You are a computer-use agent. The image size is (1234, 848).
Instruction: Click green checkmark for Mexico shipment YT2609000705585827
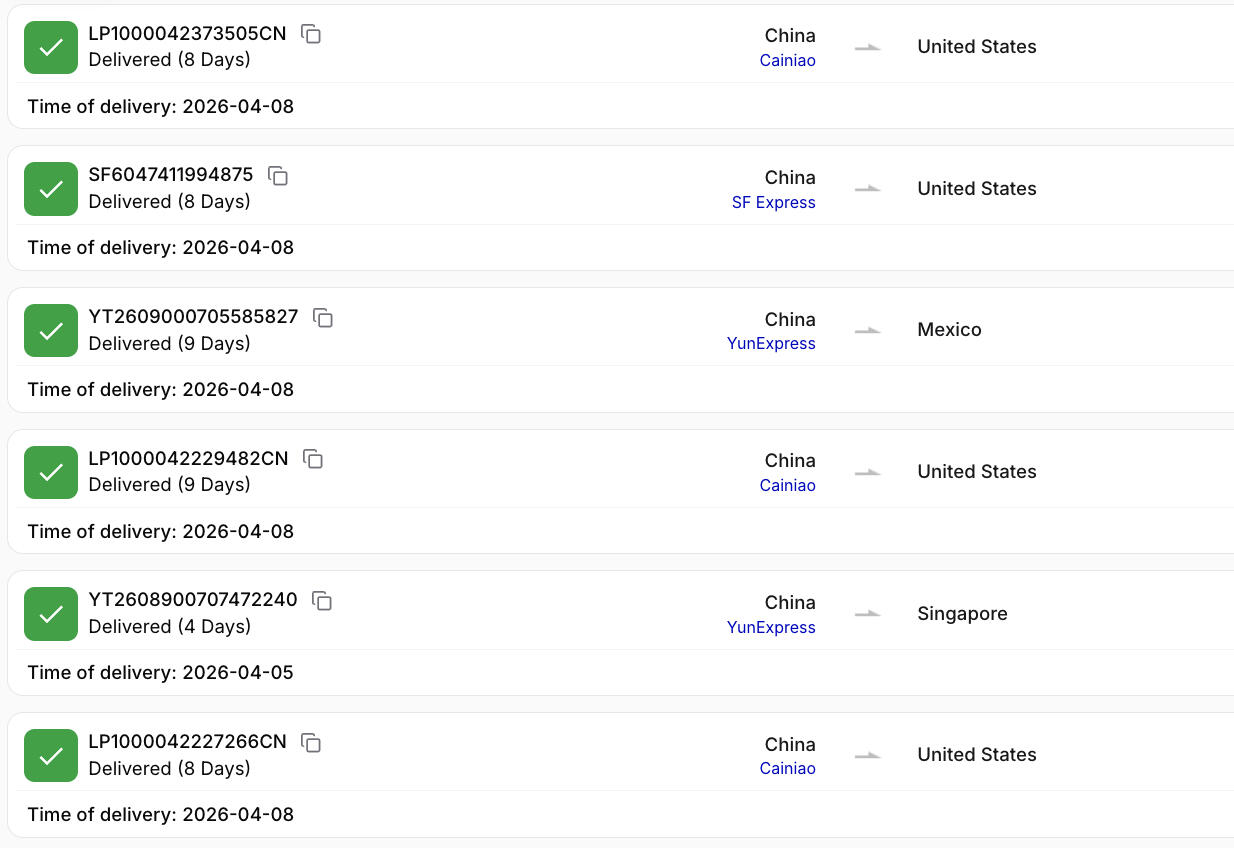[51, 331]
